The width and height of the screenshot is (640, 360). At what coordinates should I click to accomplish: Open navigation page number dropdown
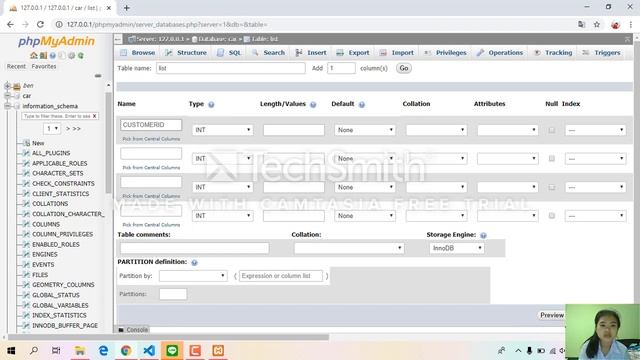pos(52,129)
